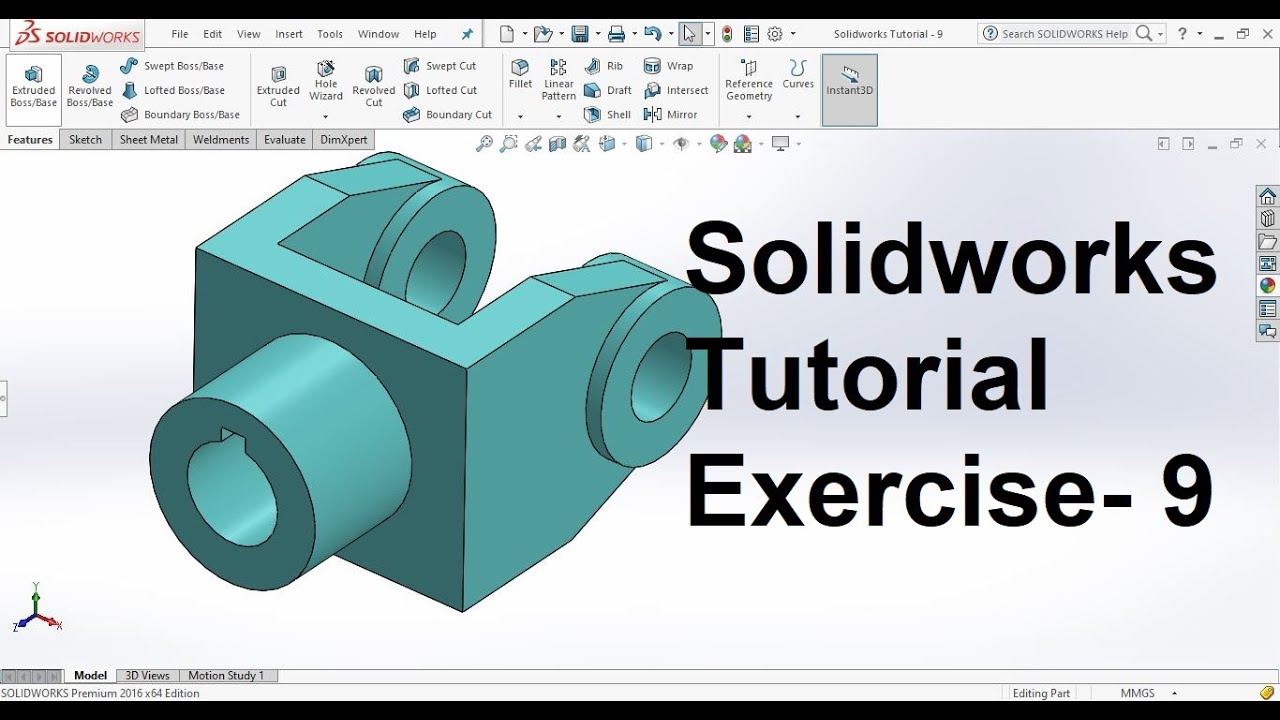Click the Zoom to Area icon
Viewport: 1280px width, 720px height.
(509, 144)
